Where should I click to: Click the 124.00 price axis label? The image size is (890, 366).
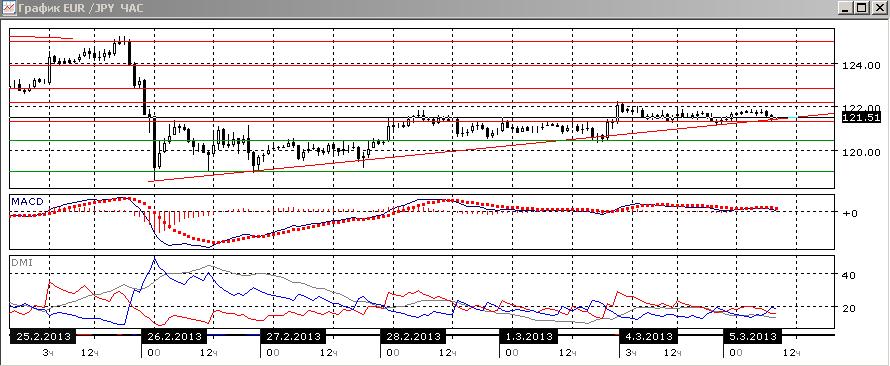(861, 66)
